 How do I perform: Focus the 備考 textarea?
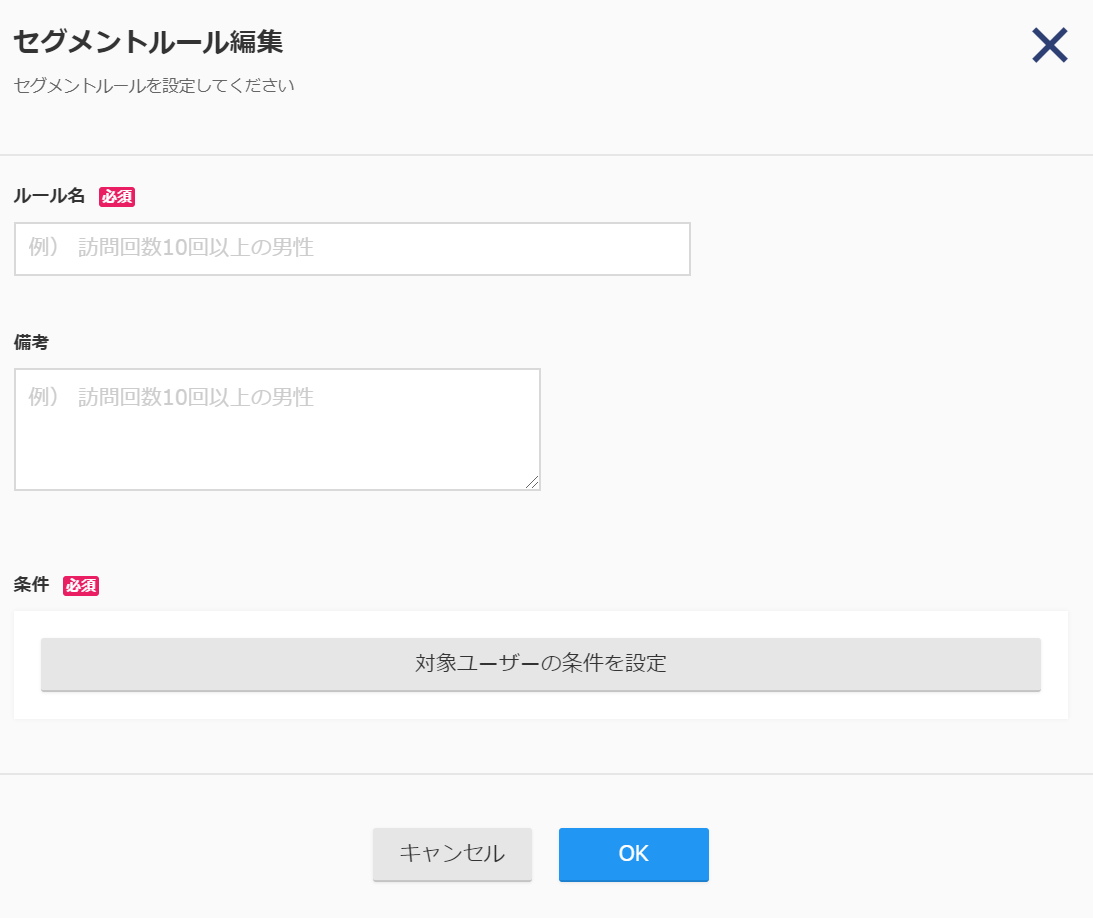[x=277, y=429]
